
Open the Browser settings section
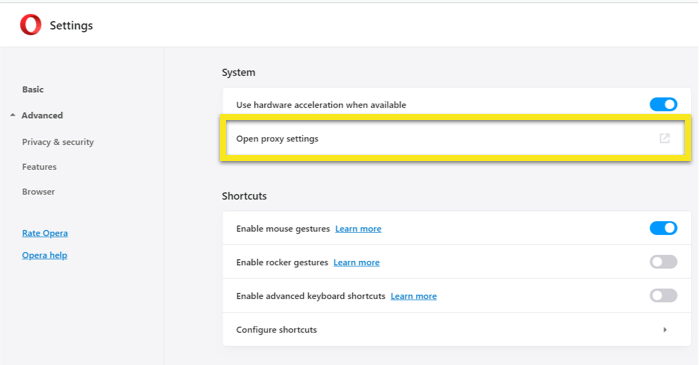click(x=38, y=192)
